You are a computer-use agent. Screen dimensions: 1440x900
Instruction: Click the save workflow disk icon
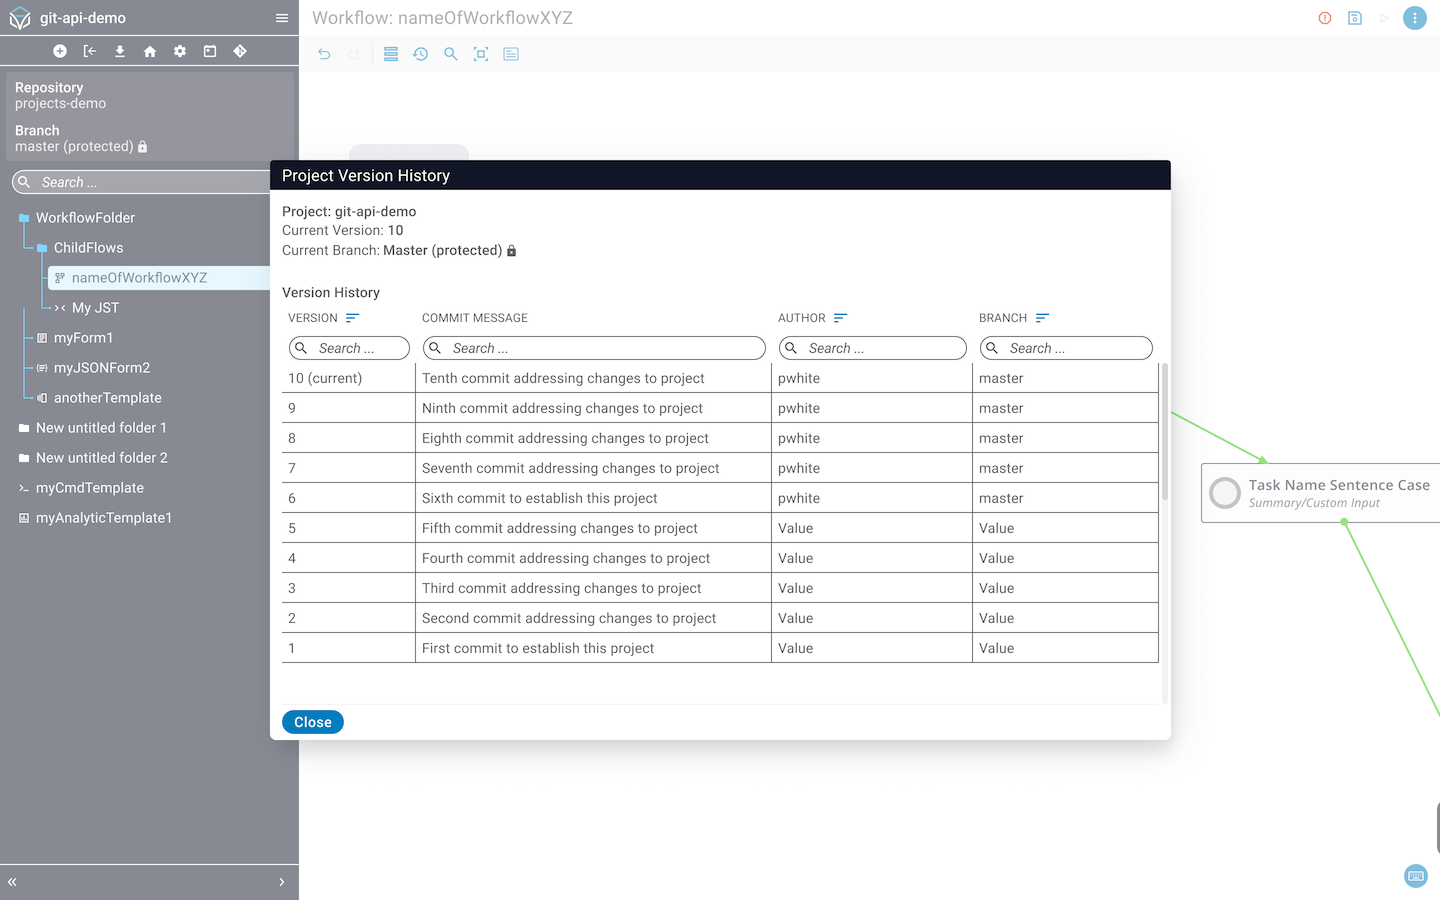tap(1355, 18)
